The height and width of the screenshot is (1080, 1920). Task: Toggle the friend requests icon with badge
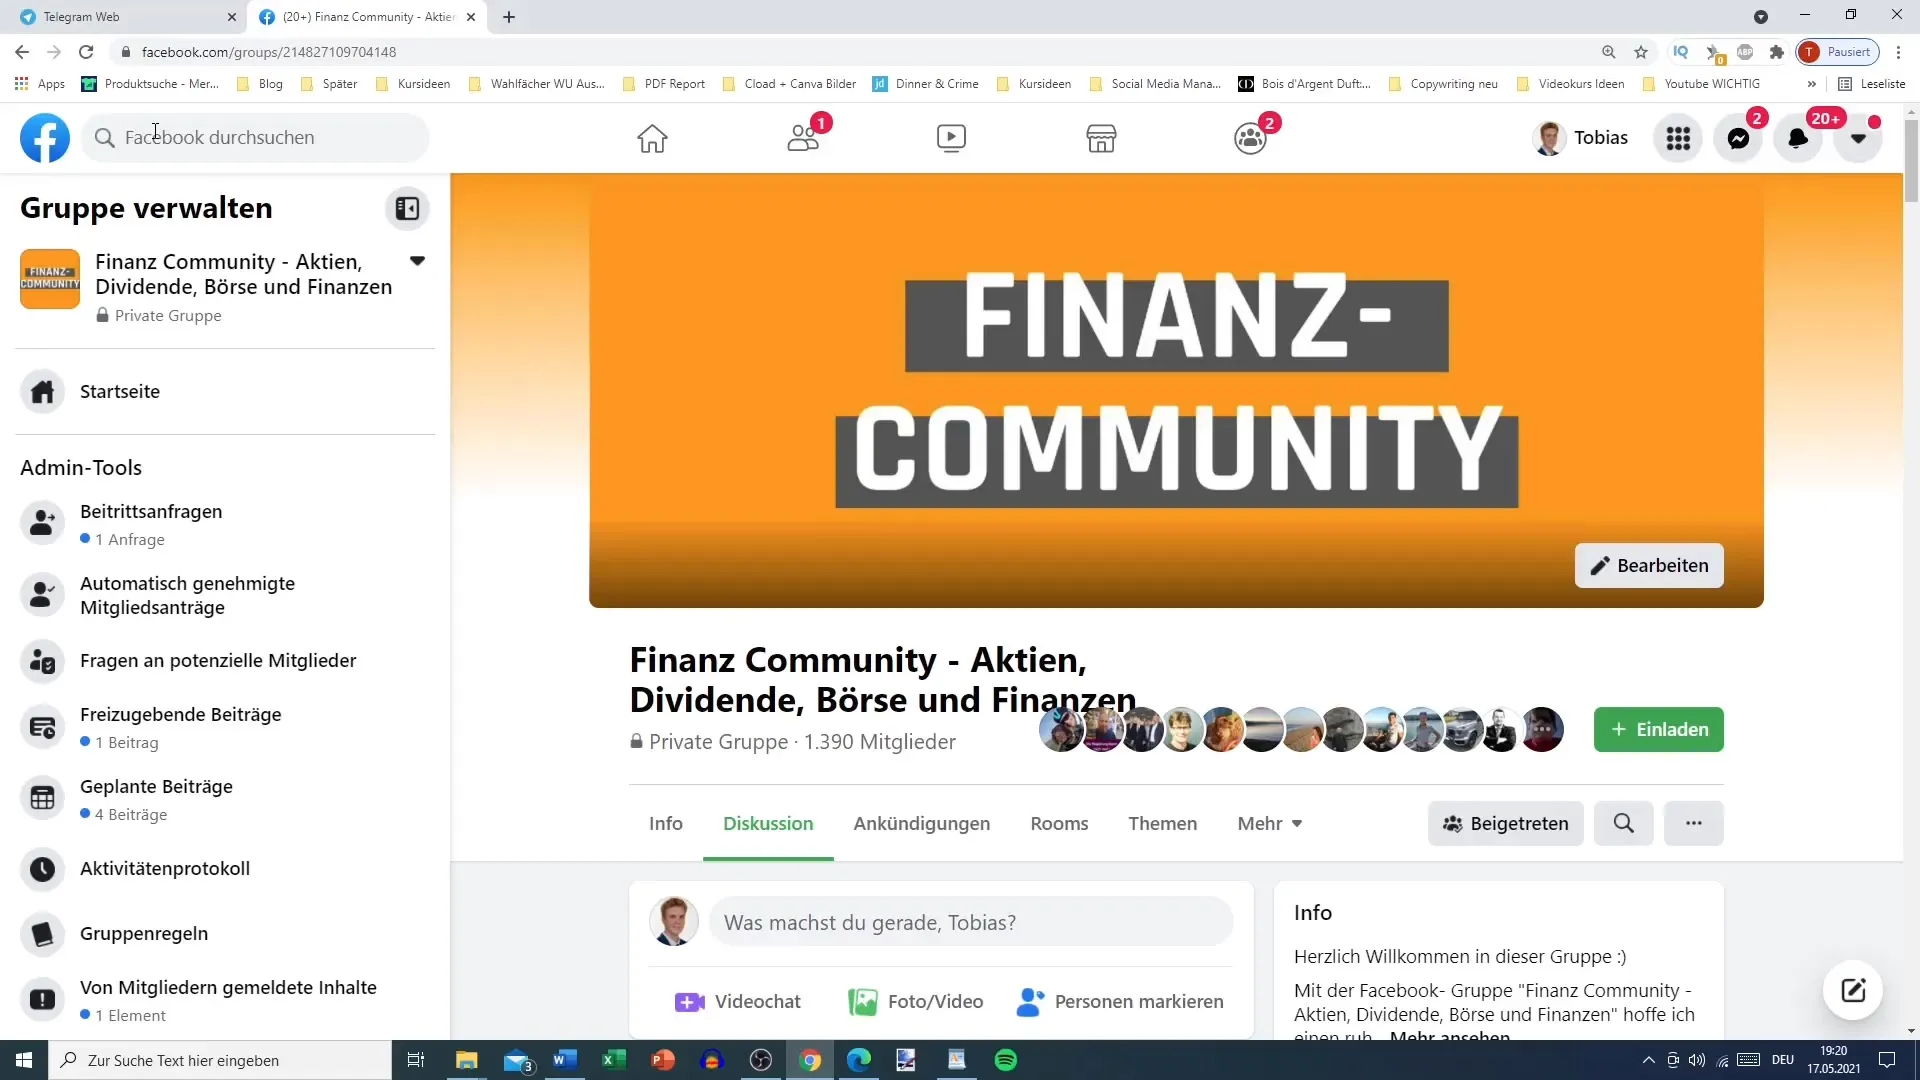pos(802,137)
